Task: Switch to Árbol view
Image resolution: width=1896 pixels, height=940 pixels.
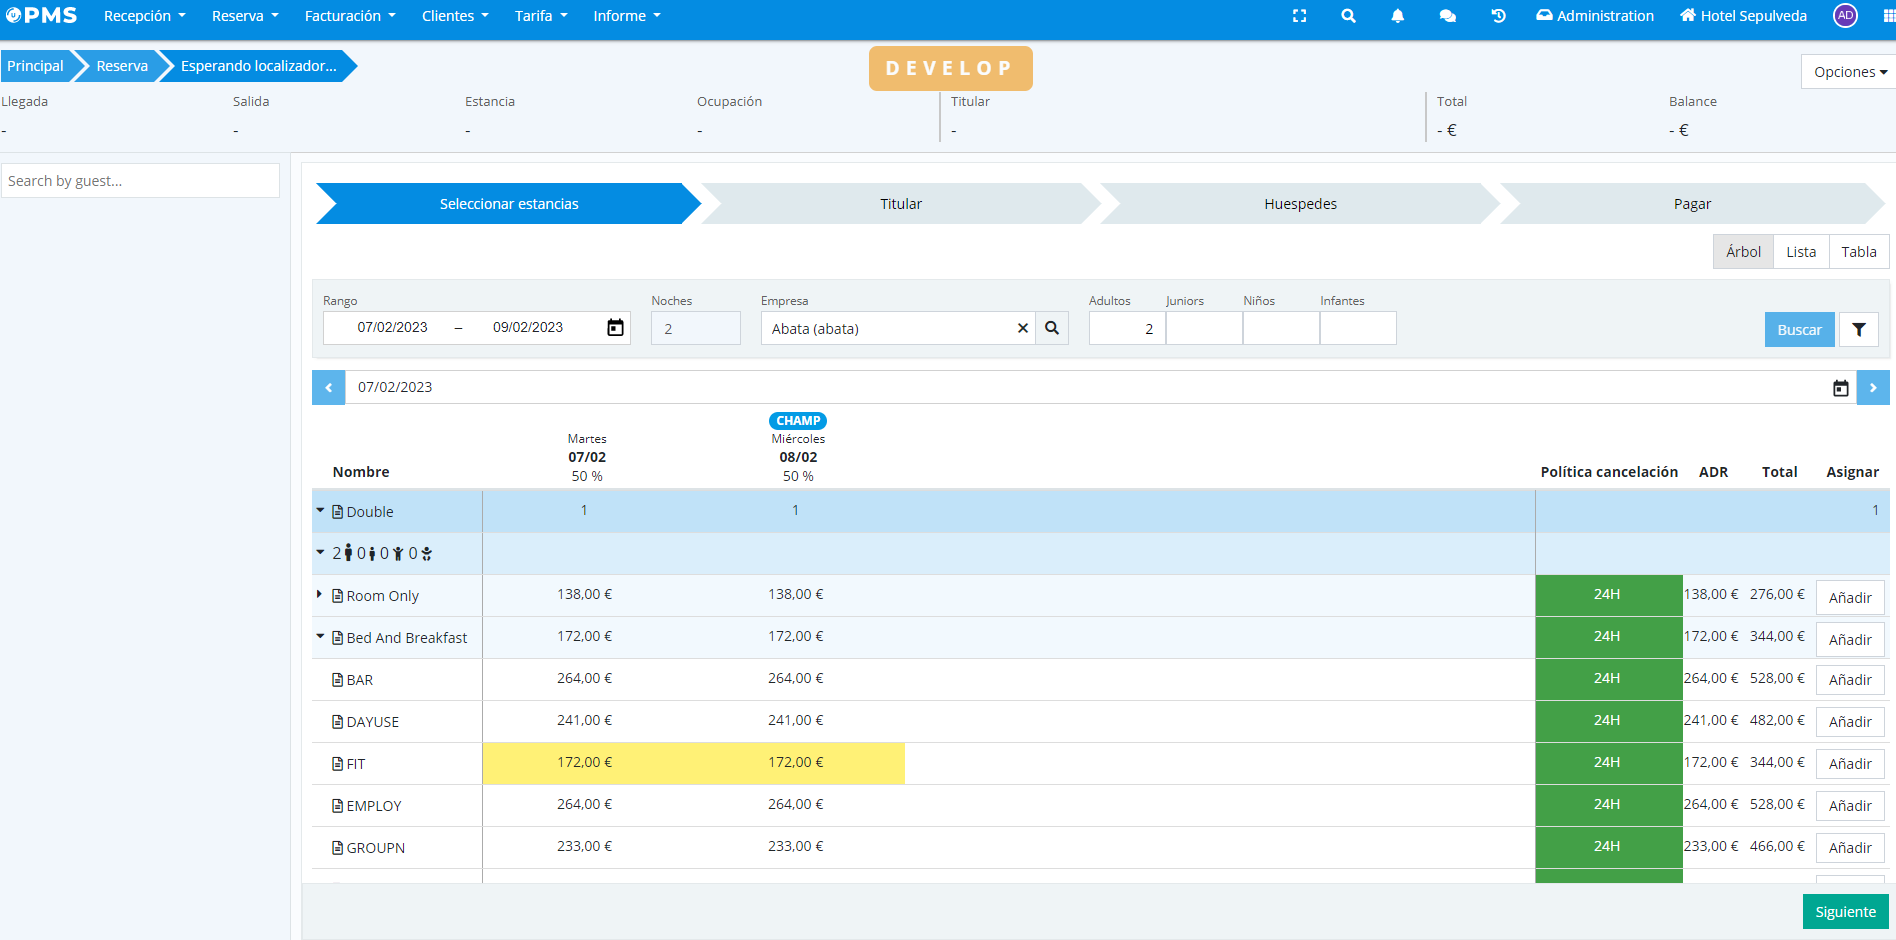Action: click(1743, 252)
